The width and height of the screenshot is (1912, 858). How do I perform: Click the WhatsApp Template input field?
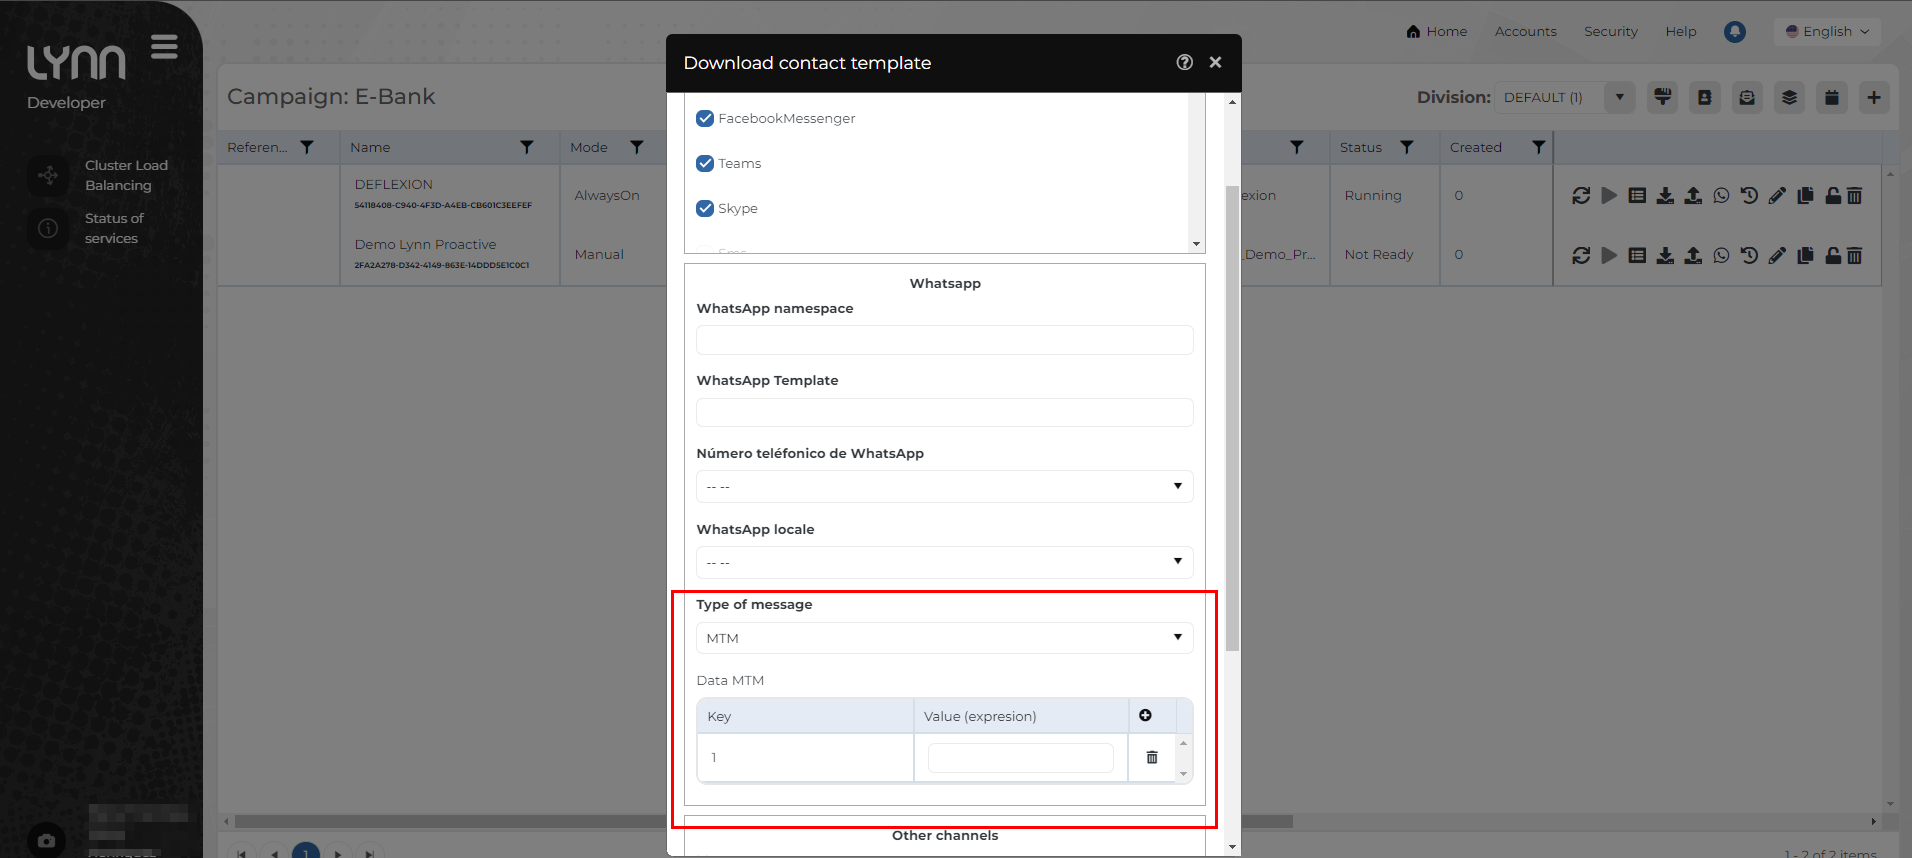[x=944, y=412]
